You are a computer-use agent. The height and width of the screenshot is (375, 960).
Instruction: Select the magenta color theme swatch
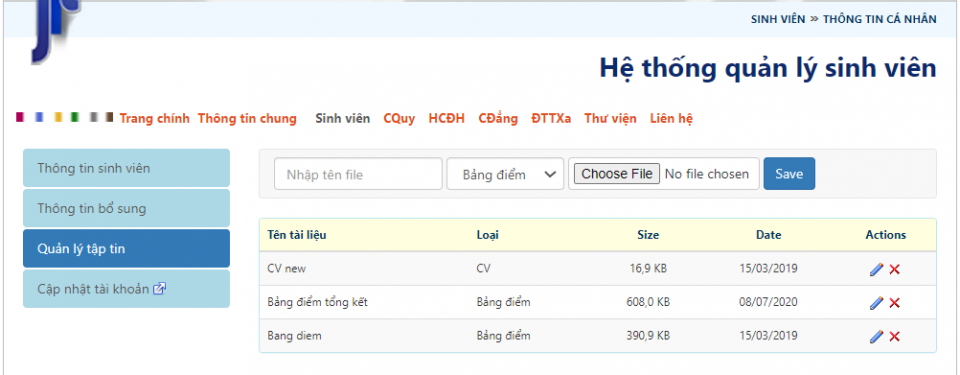pos(20,117)
